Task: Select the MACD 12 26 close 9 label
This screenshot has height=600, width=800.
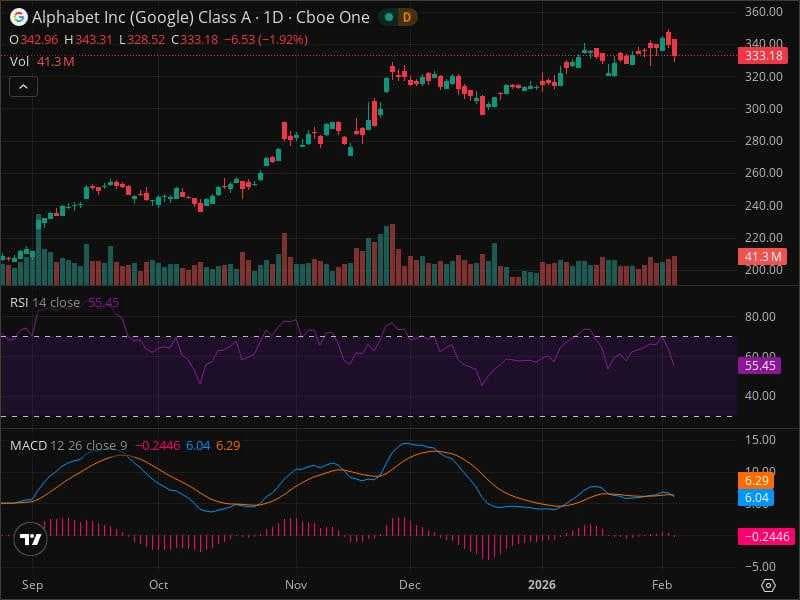Action: point(68,445)
